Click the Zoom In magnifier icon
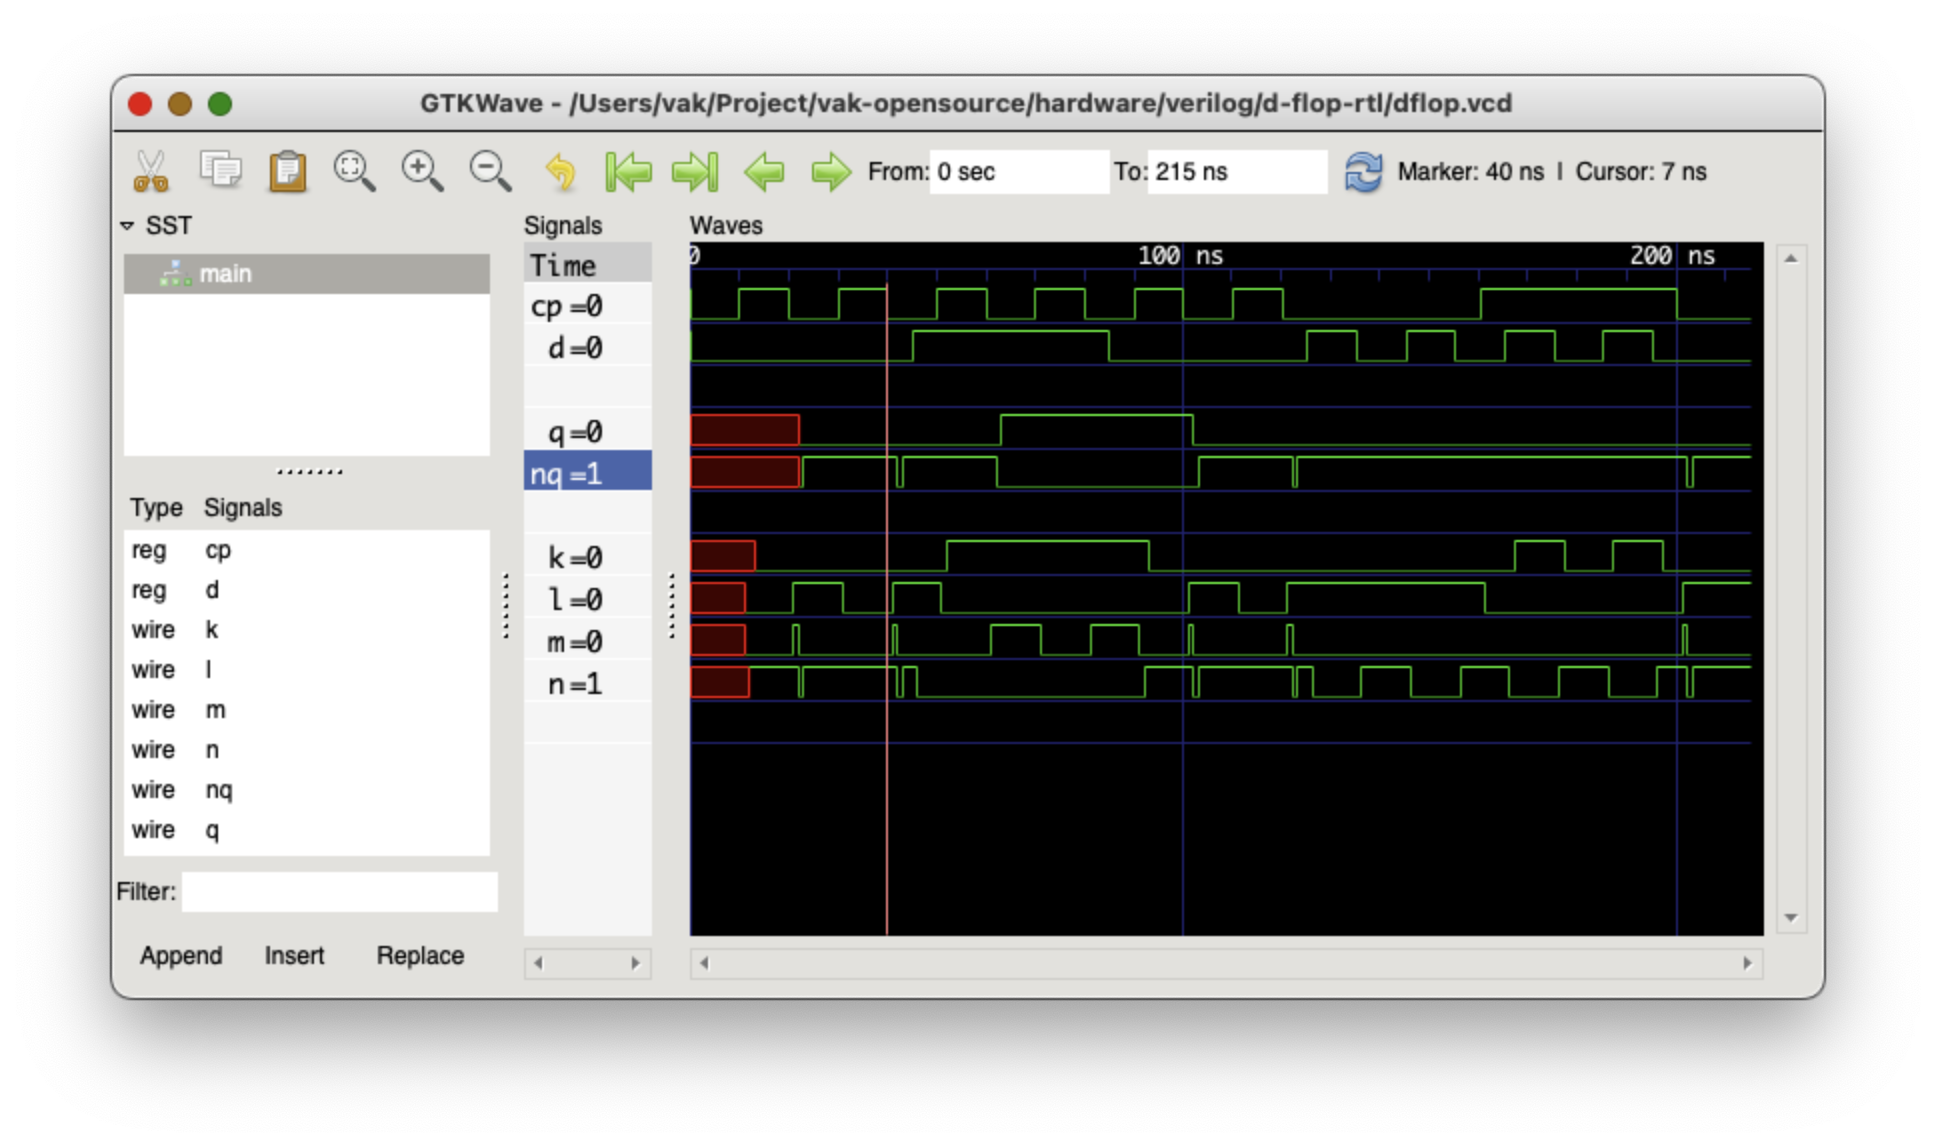1936x1146 pixels. (x=422, y=171)
